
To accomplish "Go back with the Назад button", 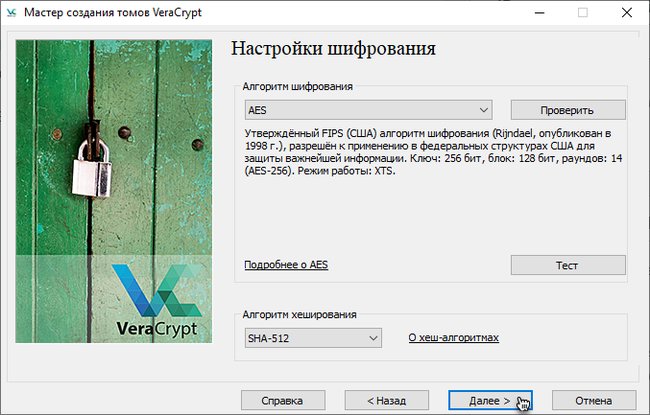I will click(x=386, y=400).
